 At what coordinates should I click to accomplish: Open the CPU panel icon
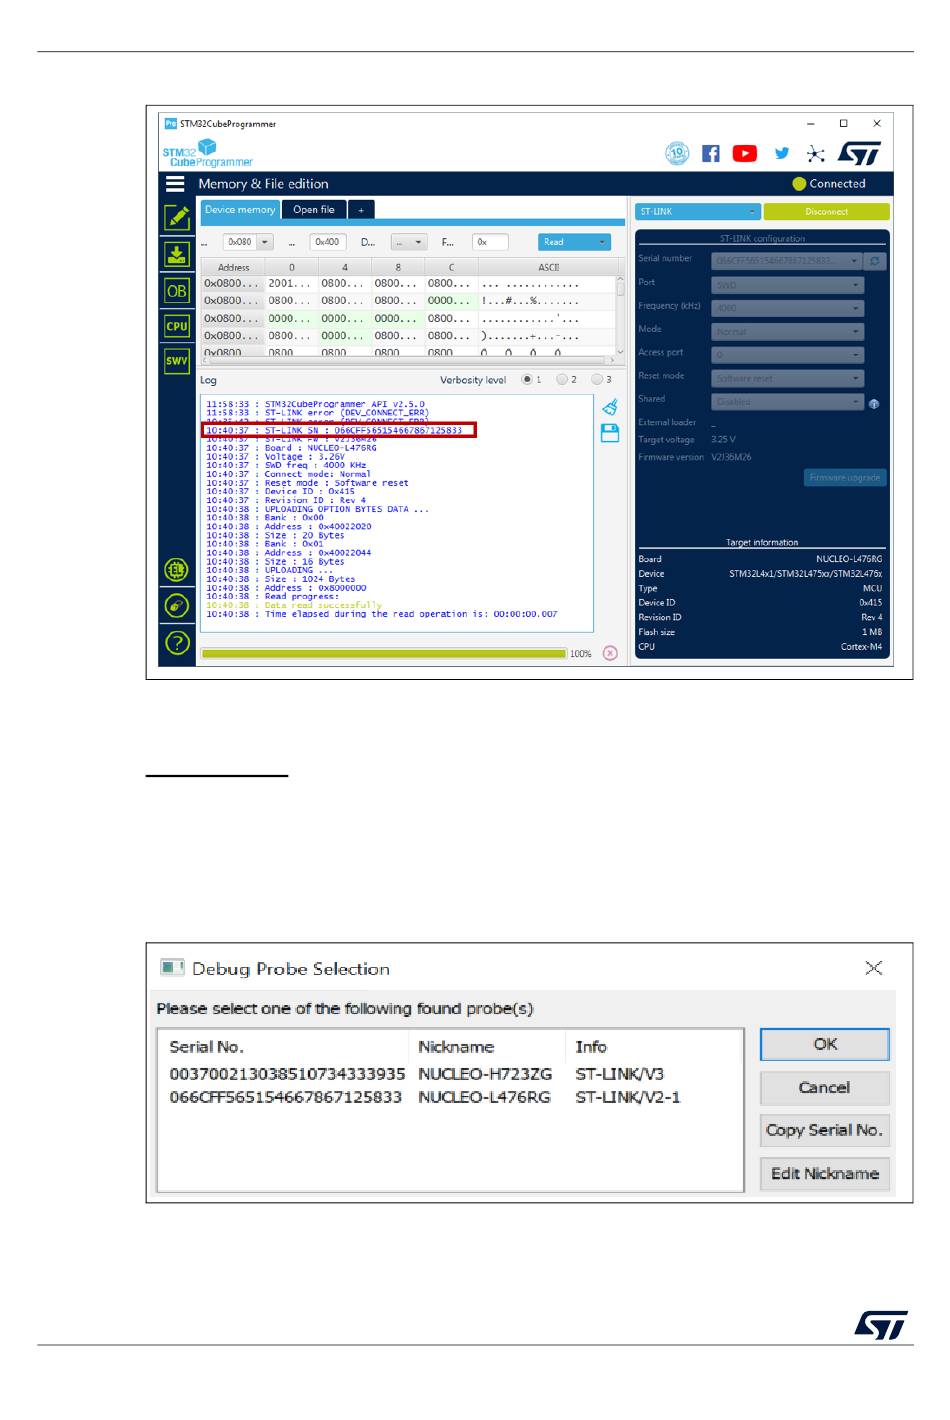tap(177, 326)
